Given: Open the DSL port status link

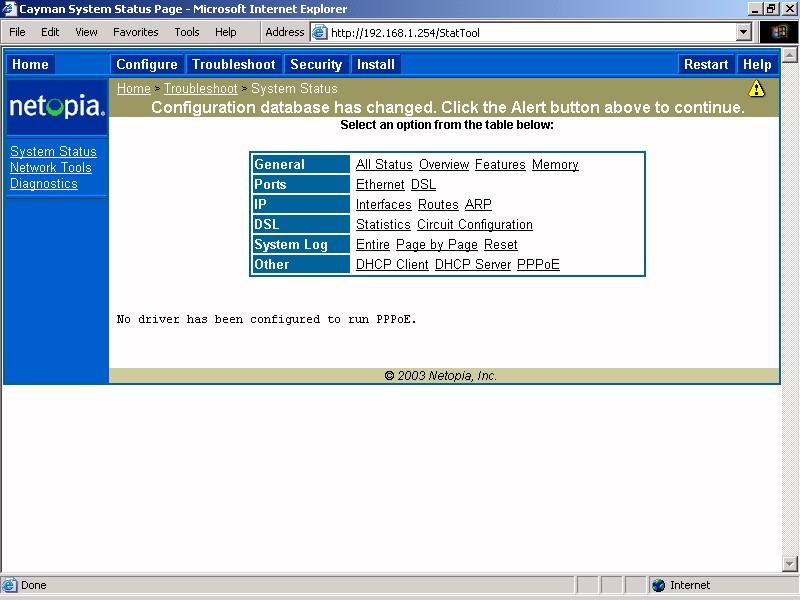Looking at the screenshot, I should coord(423,185).
